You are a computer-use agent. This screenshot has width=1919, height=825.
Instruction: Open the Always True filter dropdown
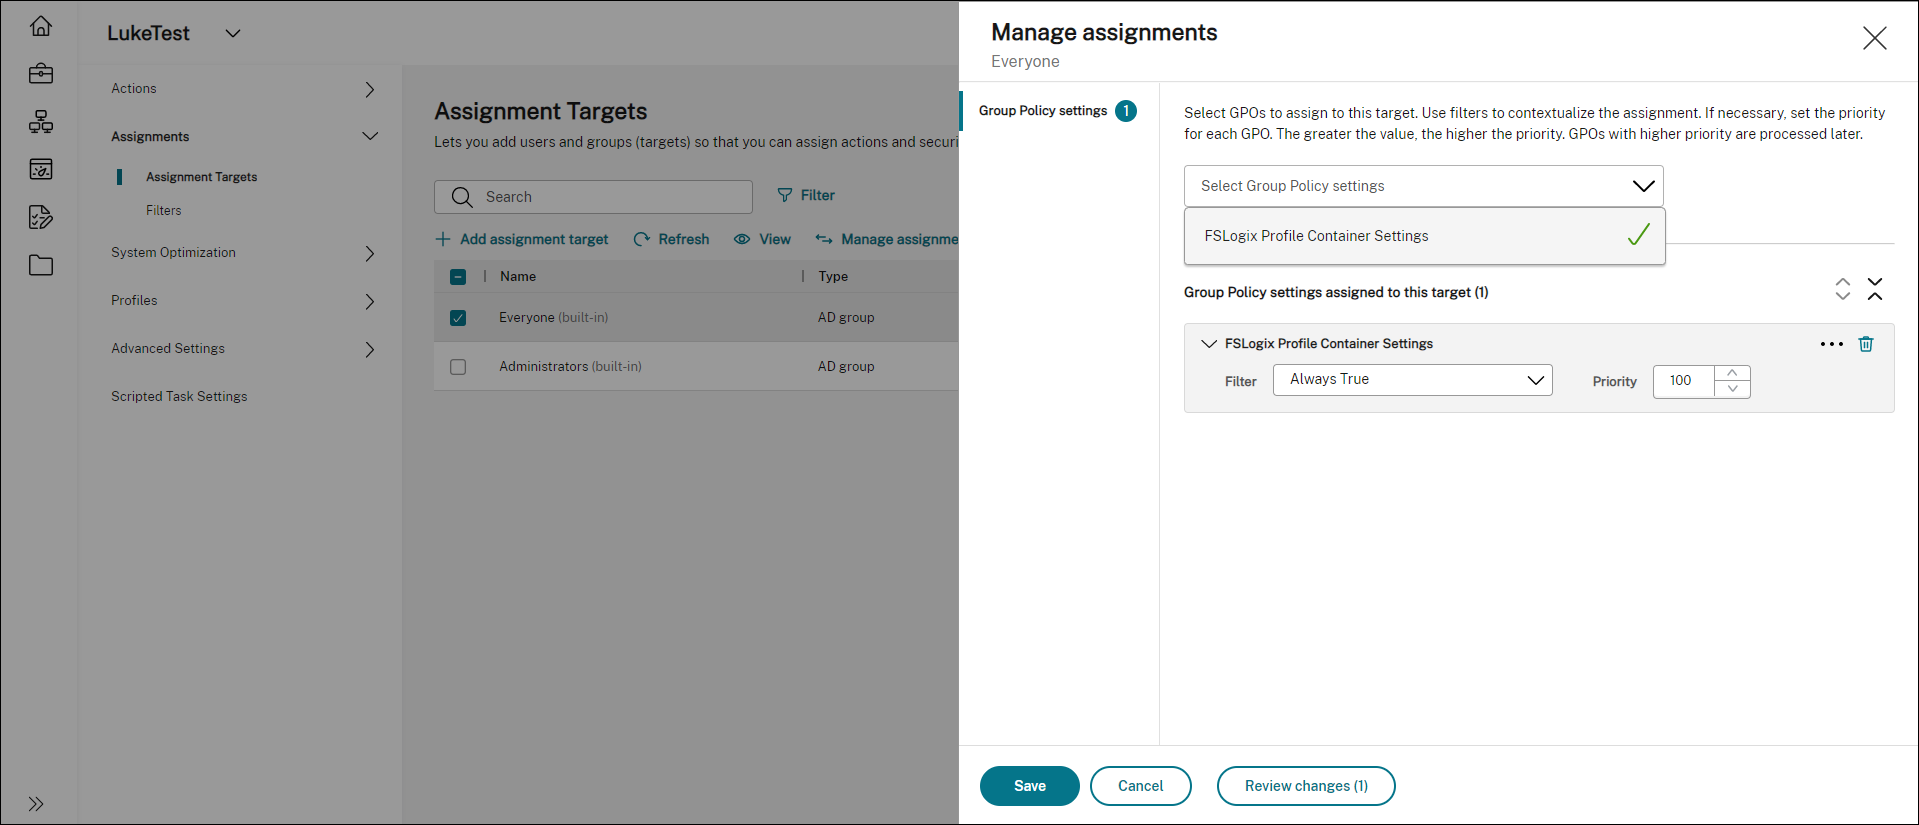tap(1412, 380)
